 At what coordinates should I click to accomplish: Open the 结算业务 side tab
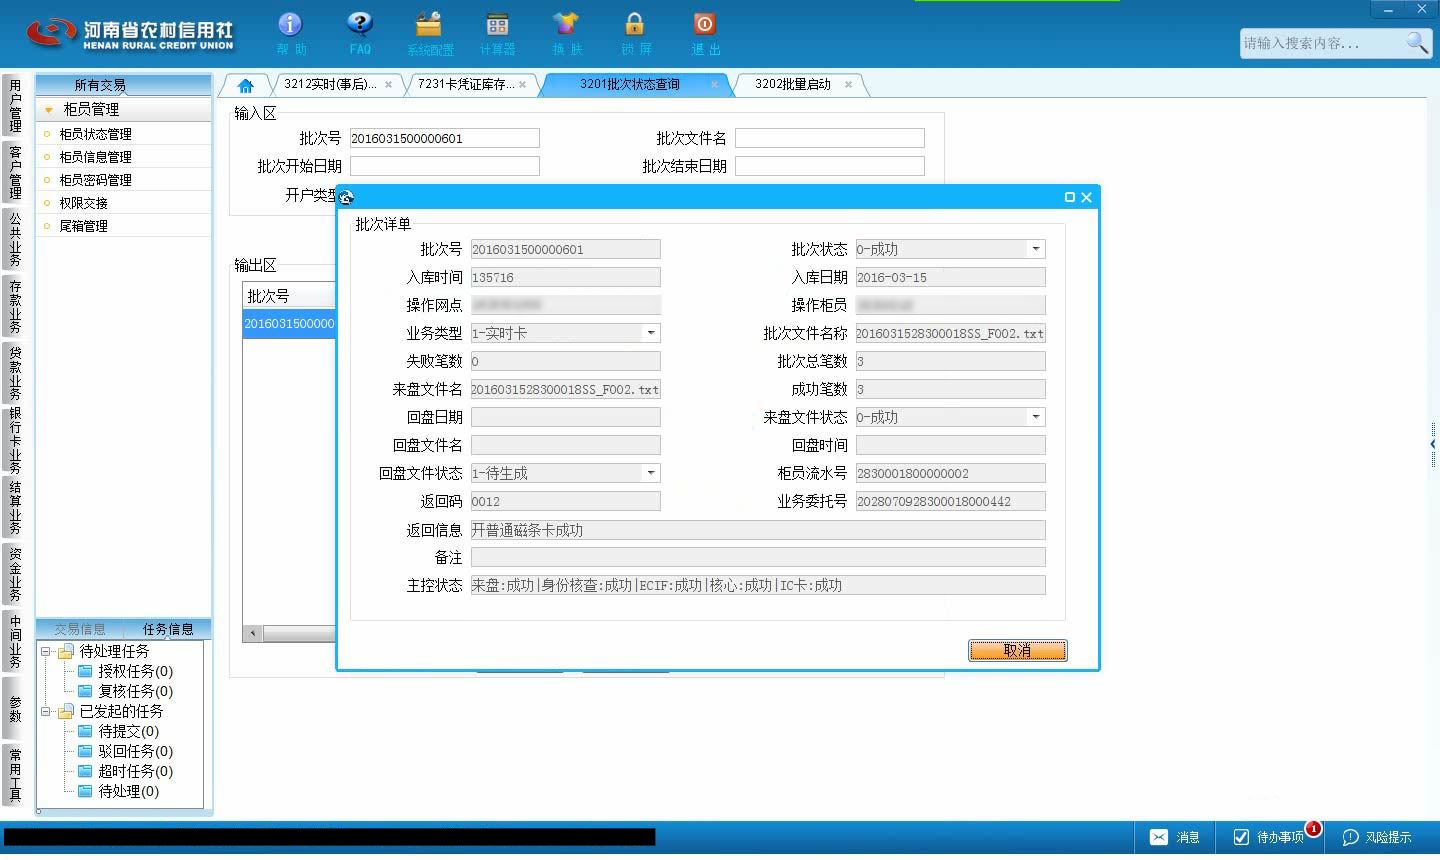(15, 507)
